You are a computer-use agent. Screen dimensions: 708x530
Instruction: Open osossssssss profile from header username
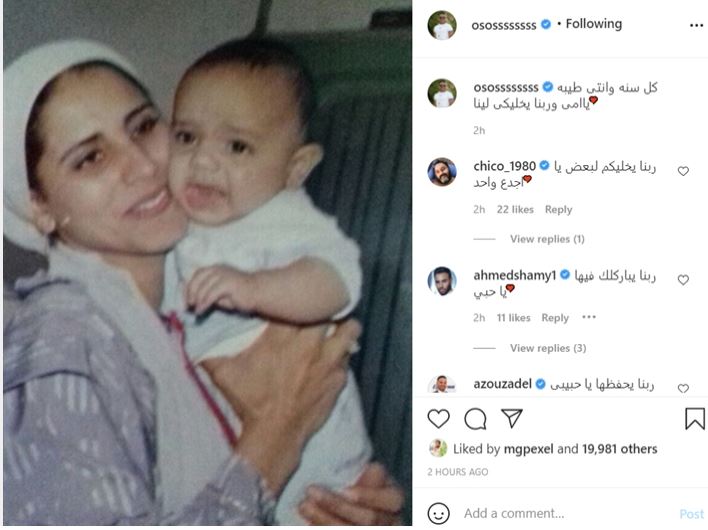click(x=503, y=25)
